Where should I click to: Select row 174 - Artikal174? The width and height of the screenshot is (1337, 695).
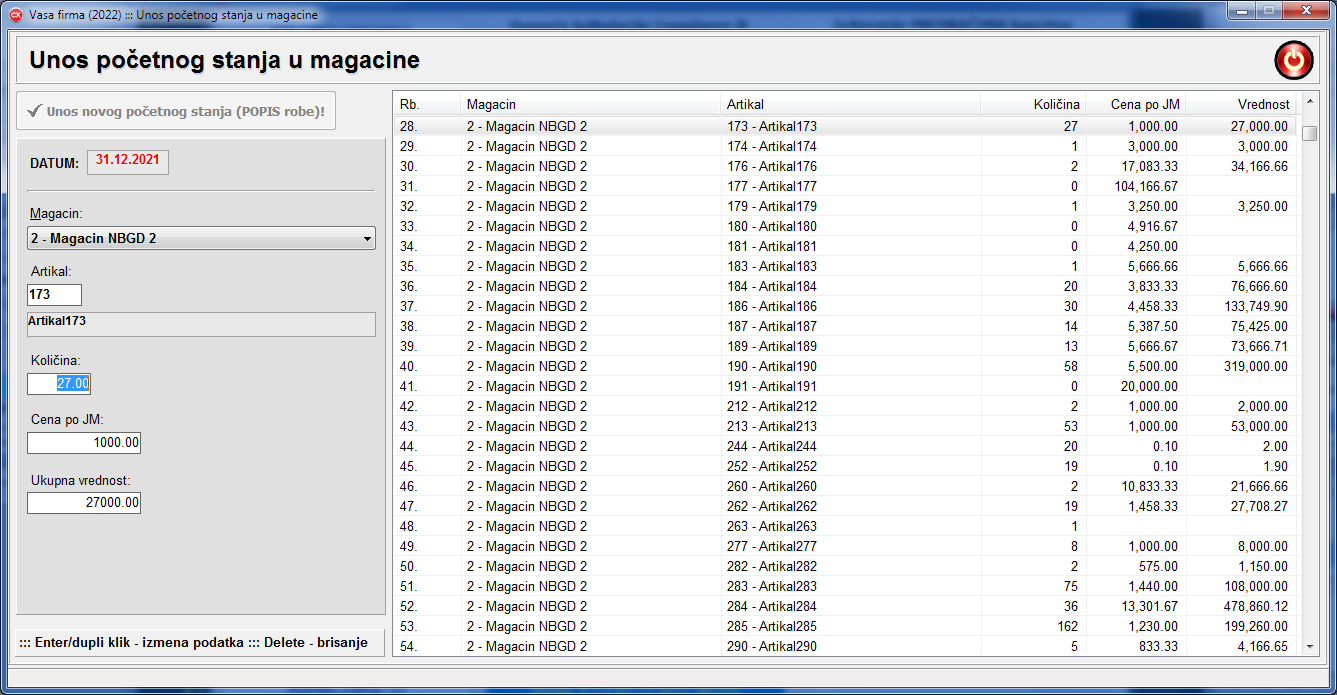pos(845,146)
